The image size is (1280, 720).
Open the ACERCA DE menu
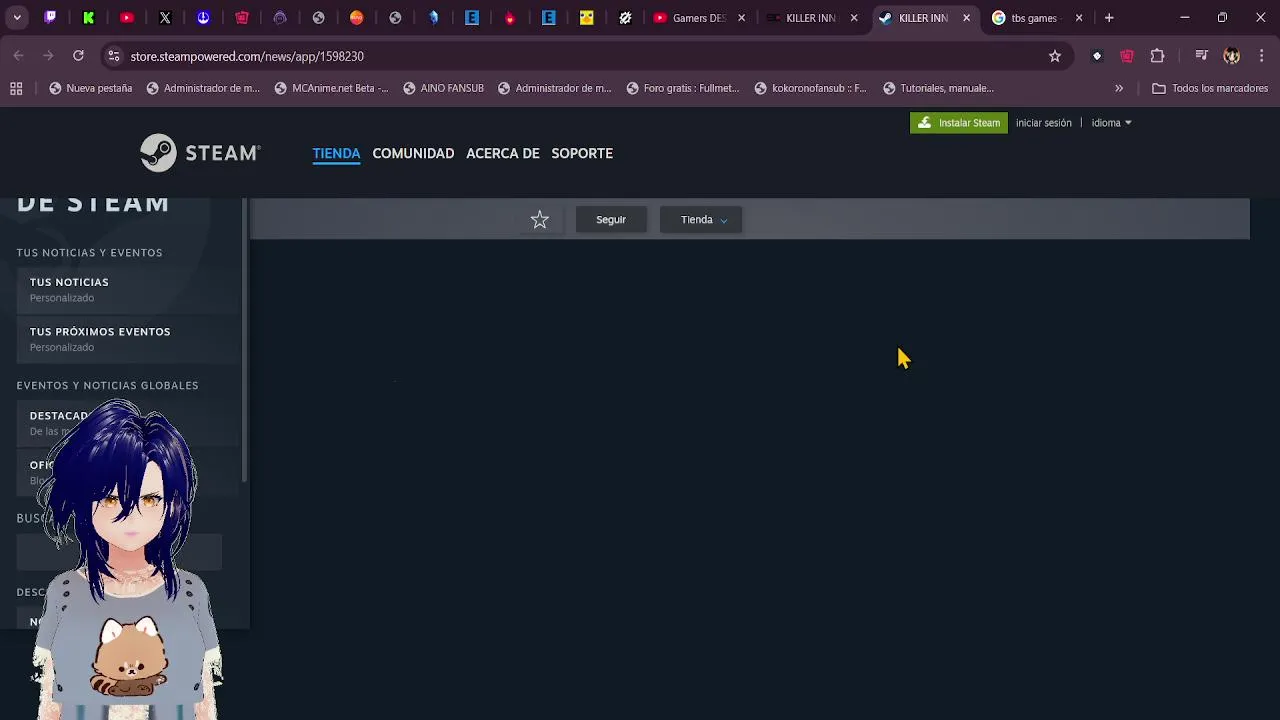(503, 153)
